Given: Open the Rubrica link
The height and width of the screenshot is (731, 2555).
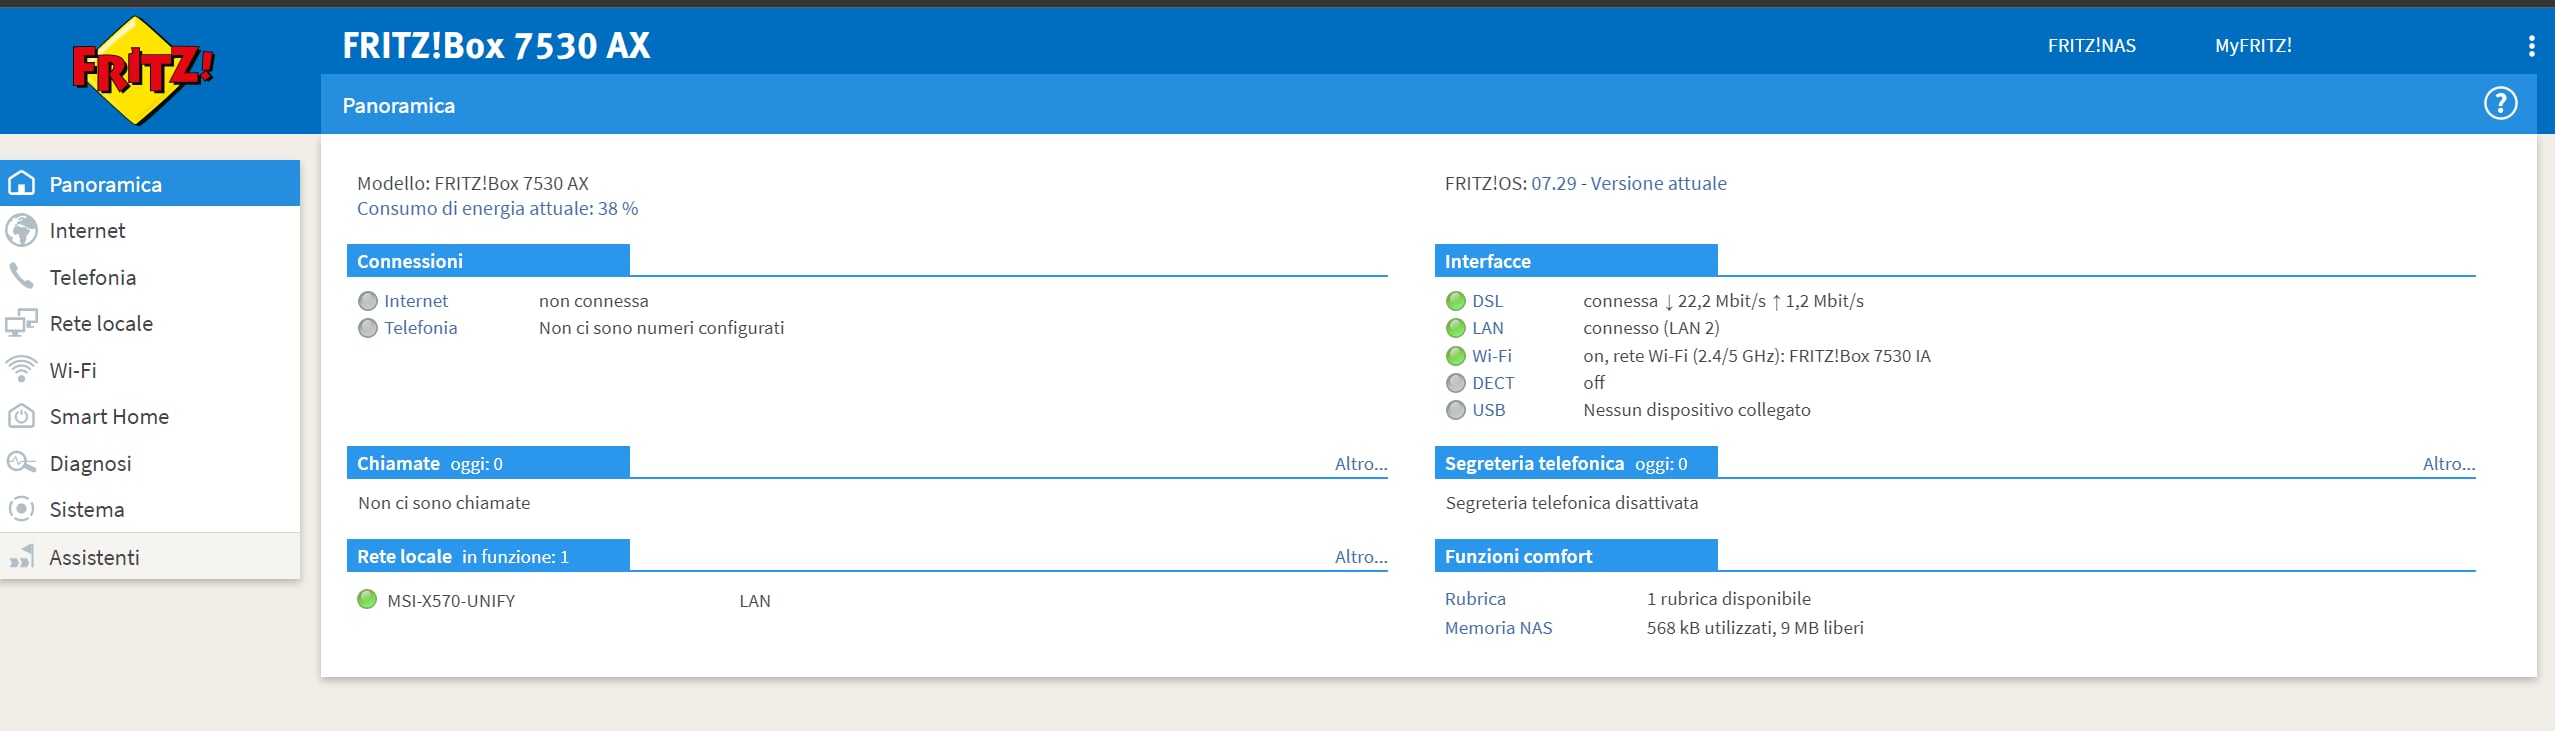Looking at the screenshot, I should coord(1475,598).
